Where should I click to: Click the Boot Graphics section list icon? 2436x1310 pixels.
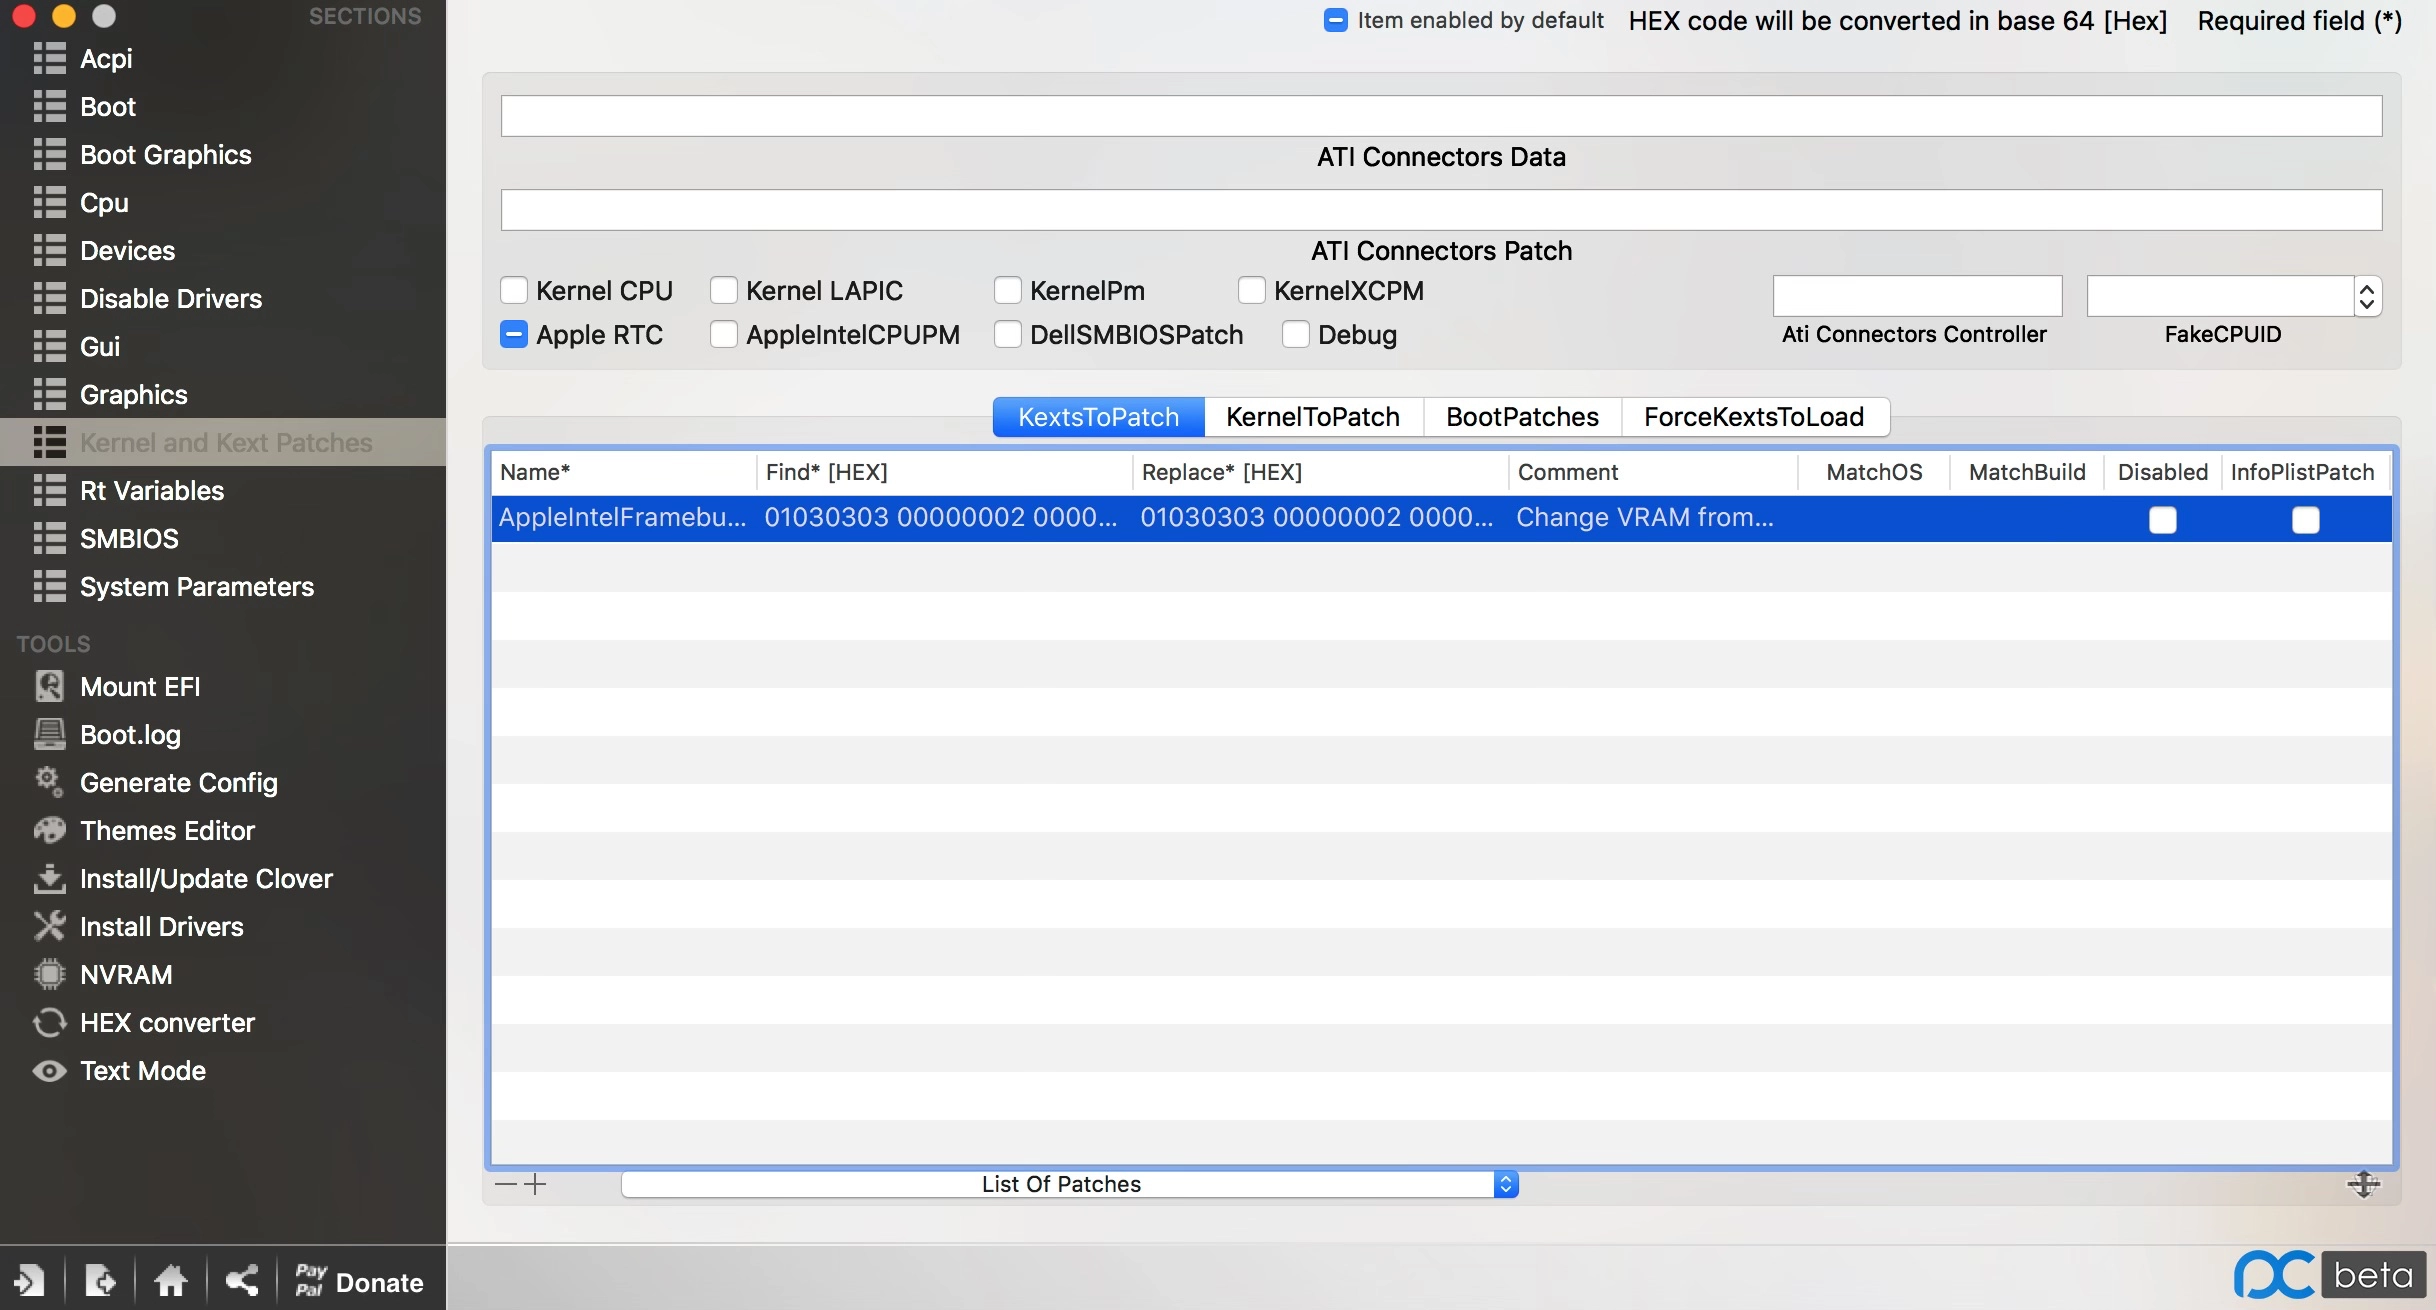tap(49, 155)
